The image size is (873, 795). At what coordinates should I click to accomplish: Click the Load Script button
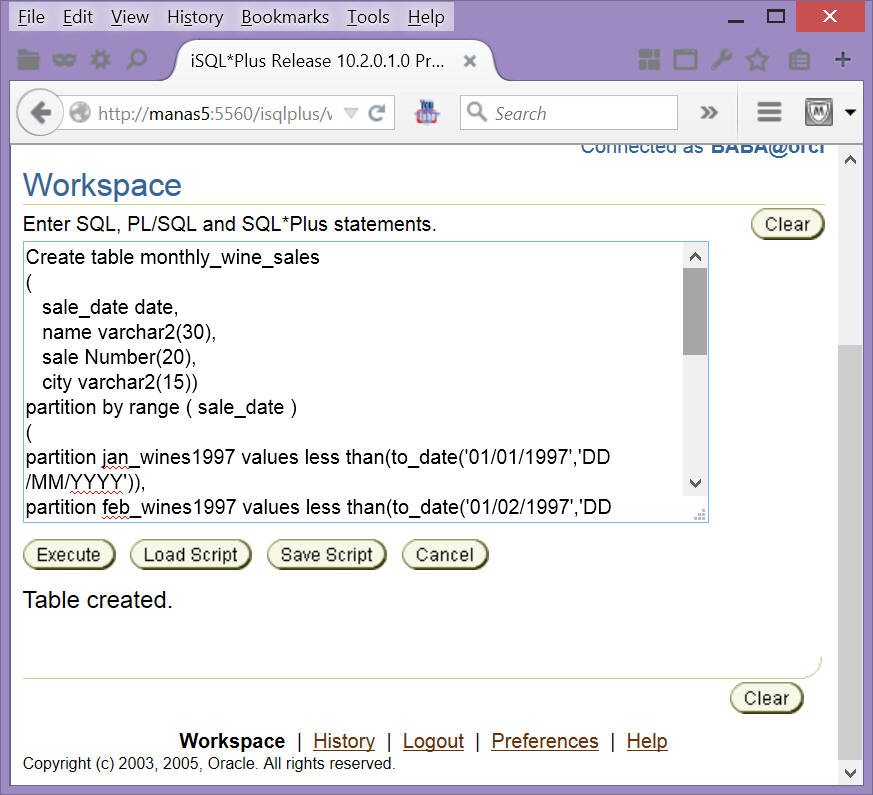[x=190, y=554]
